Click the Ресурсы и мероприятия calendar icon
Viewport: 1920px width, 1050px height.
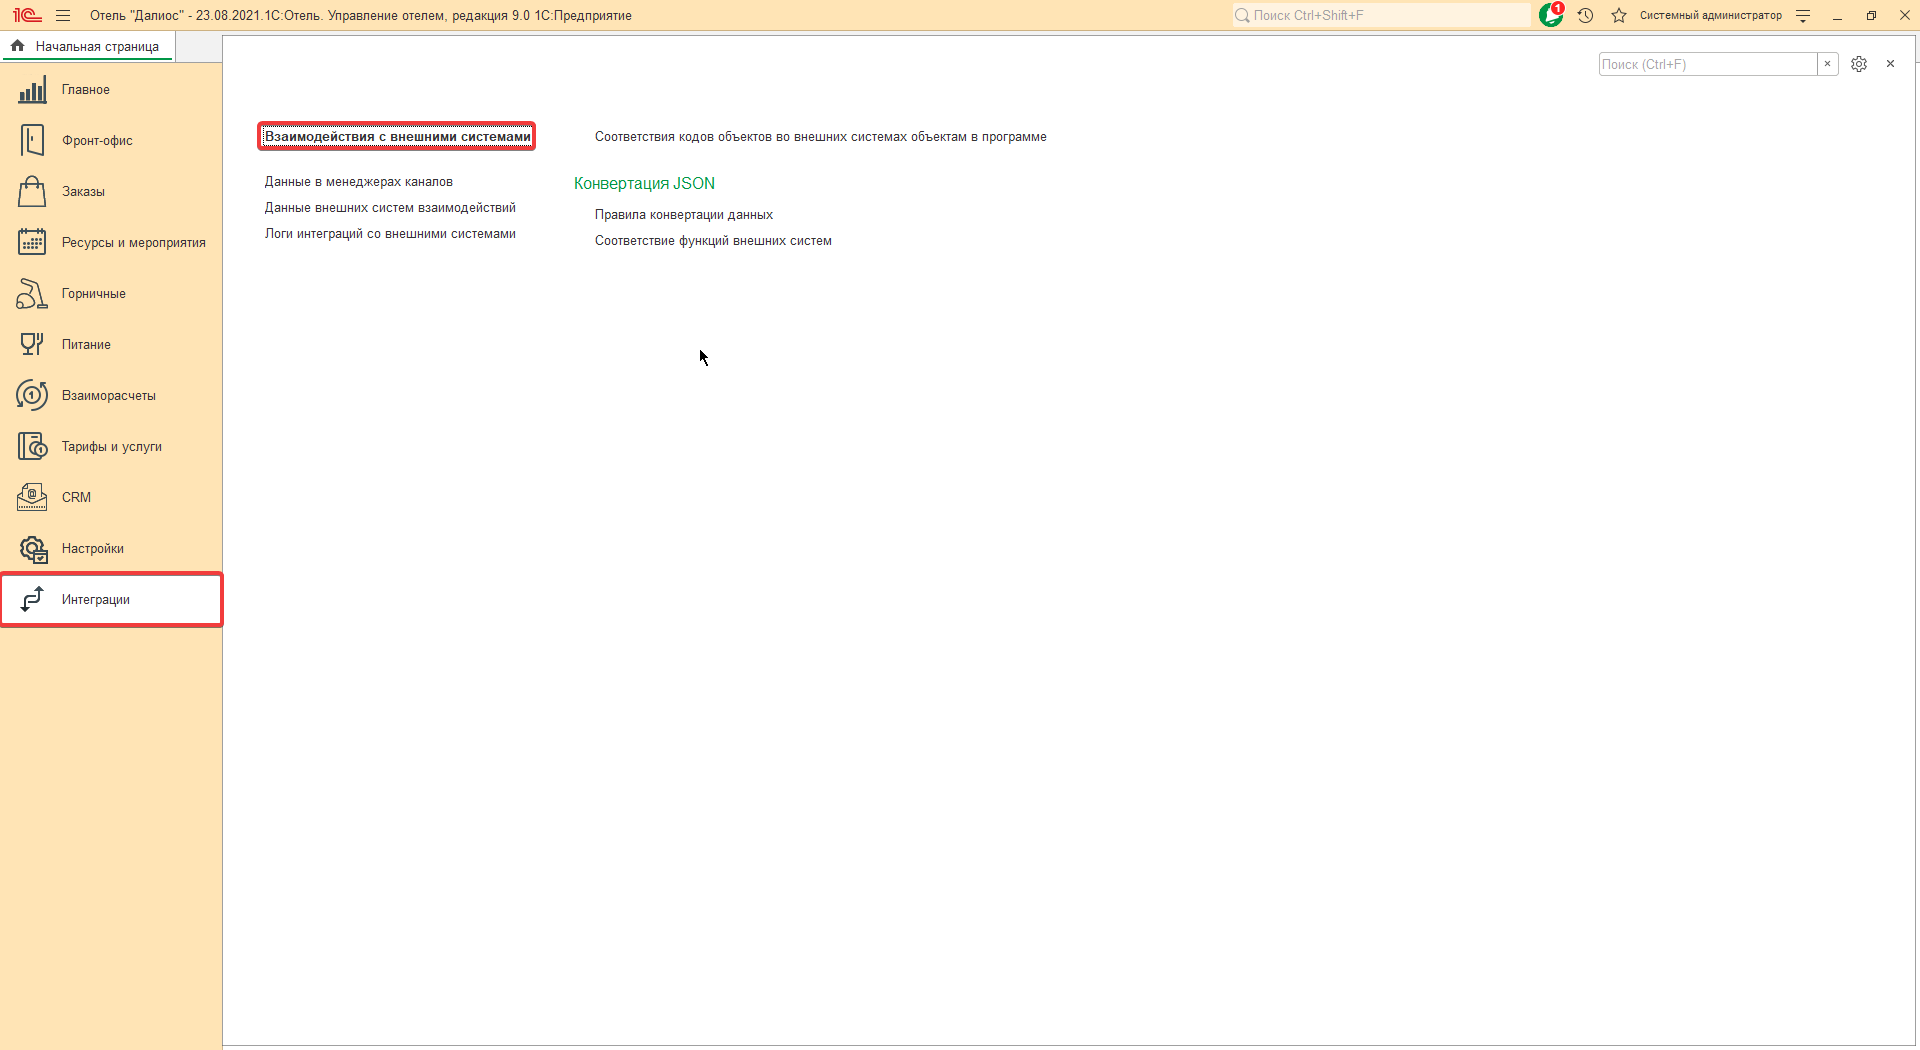(x=32, y=243)
